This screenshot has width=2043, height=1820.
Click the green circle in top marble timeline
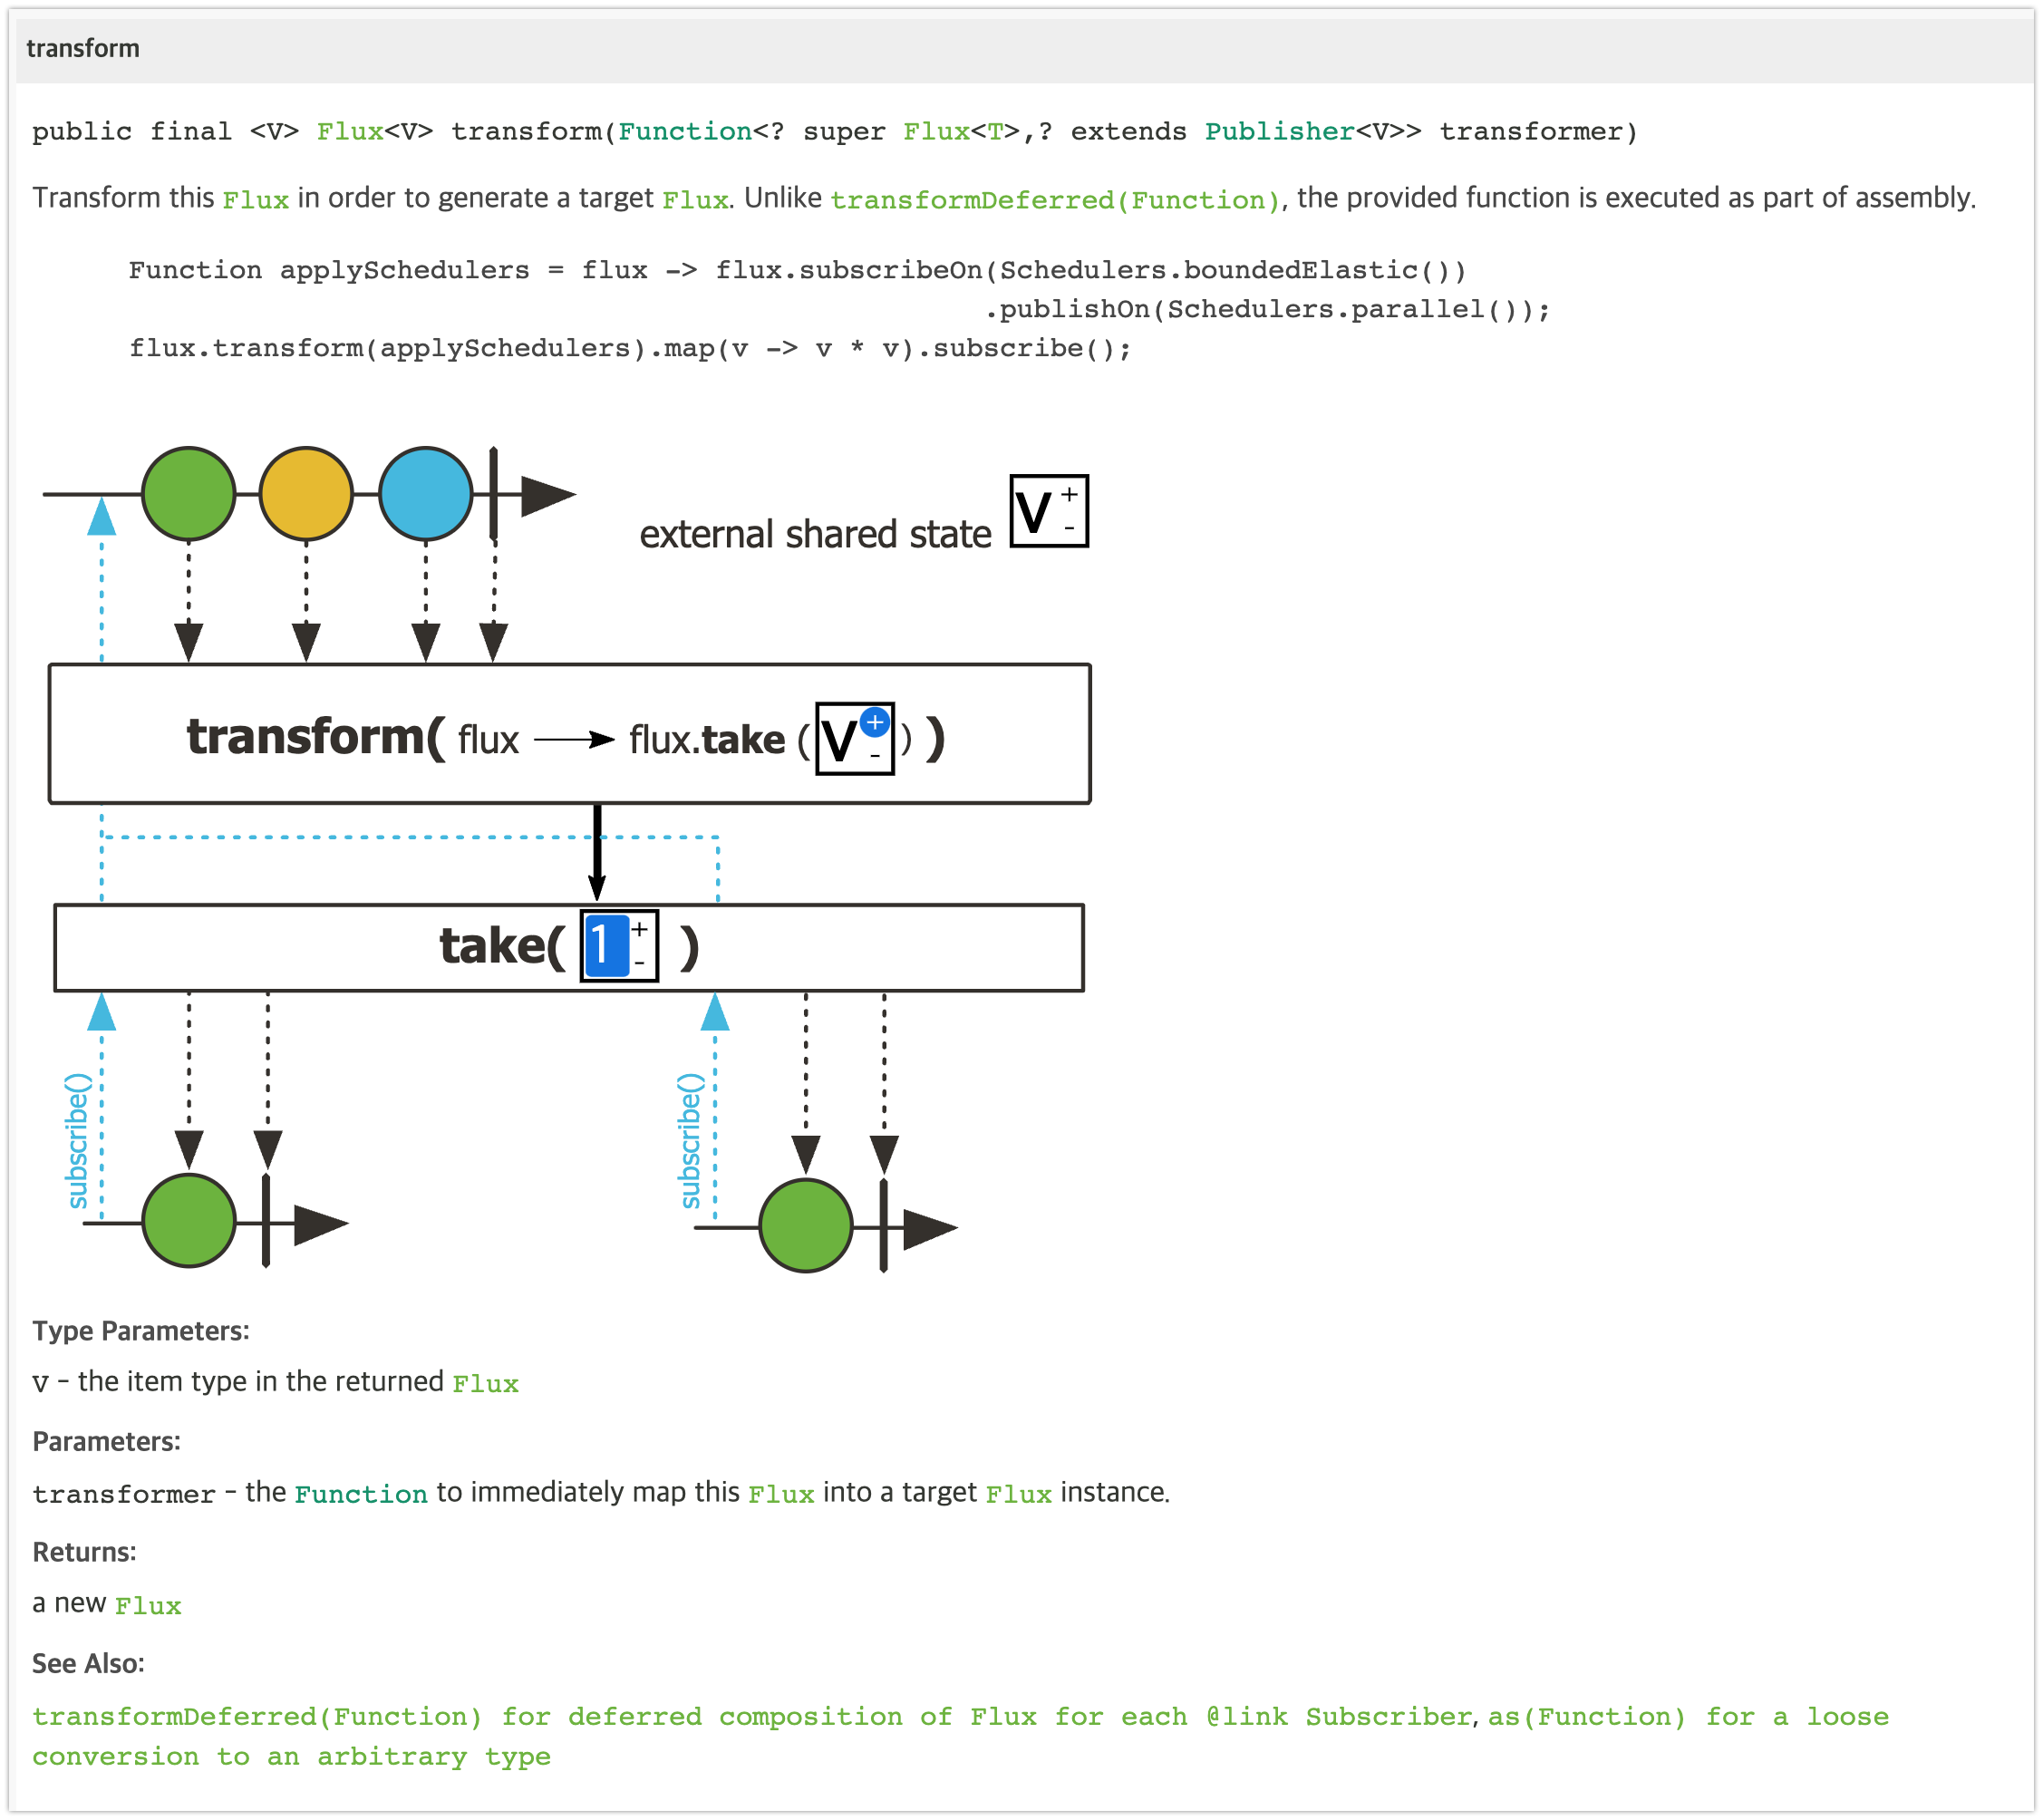[x=188, y=494]
